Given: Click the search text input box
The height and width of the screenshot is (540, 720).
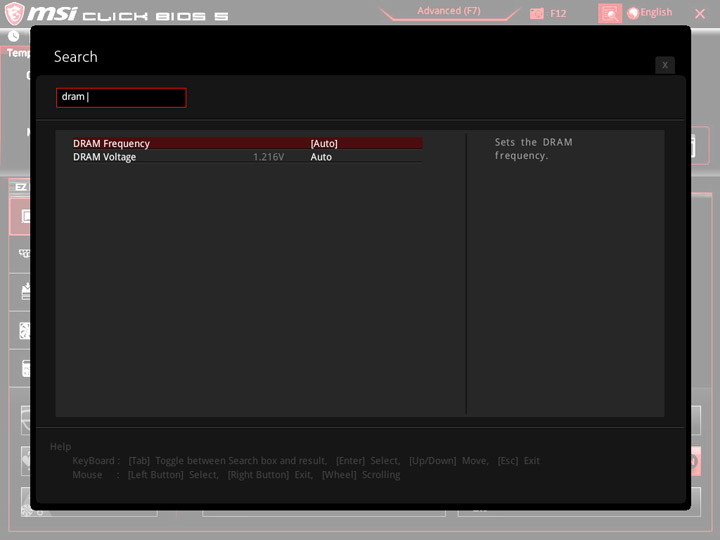Looking at the screenshot, I should coord(121,97).
